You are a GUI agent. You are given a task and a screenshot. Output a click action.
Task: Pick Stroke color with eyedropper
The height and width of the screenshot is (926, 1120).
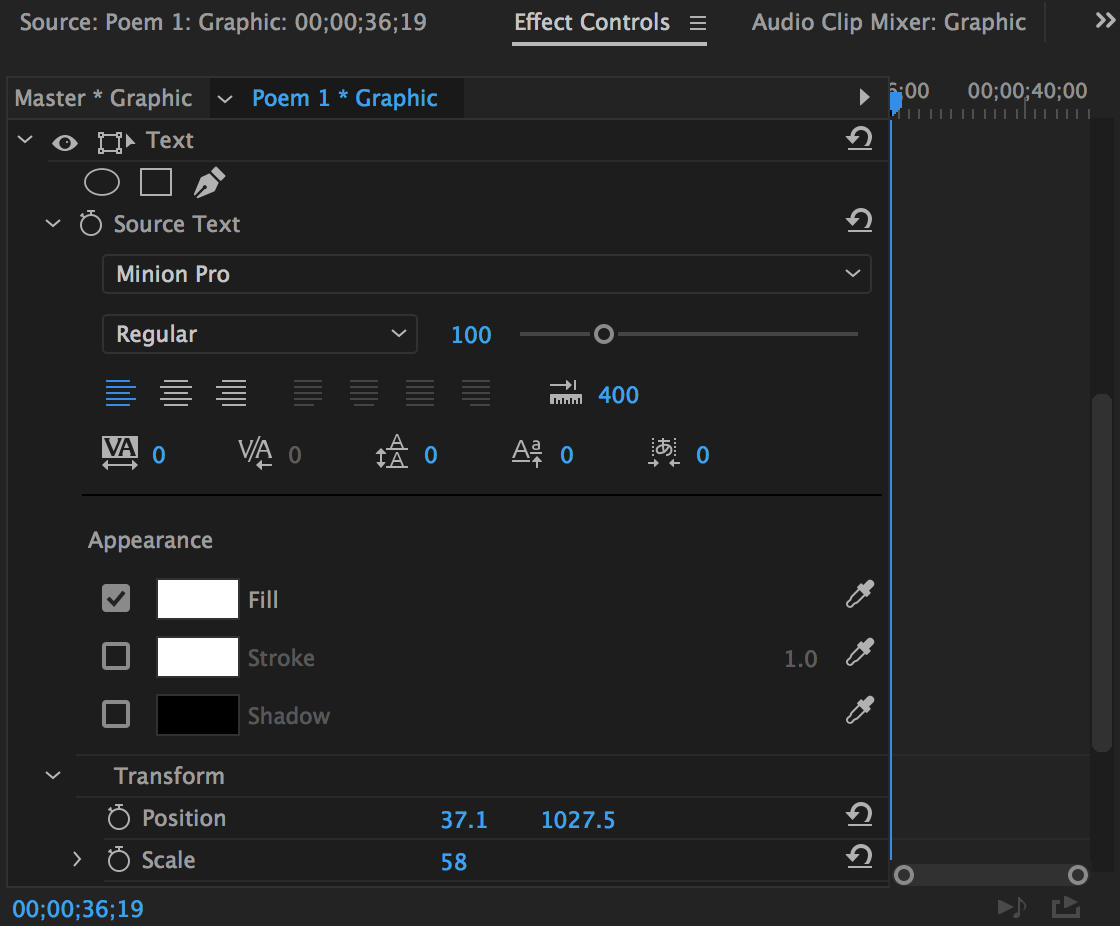tap(860, 652)
